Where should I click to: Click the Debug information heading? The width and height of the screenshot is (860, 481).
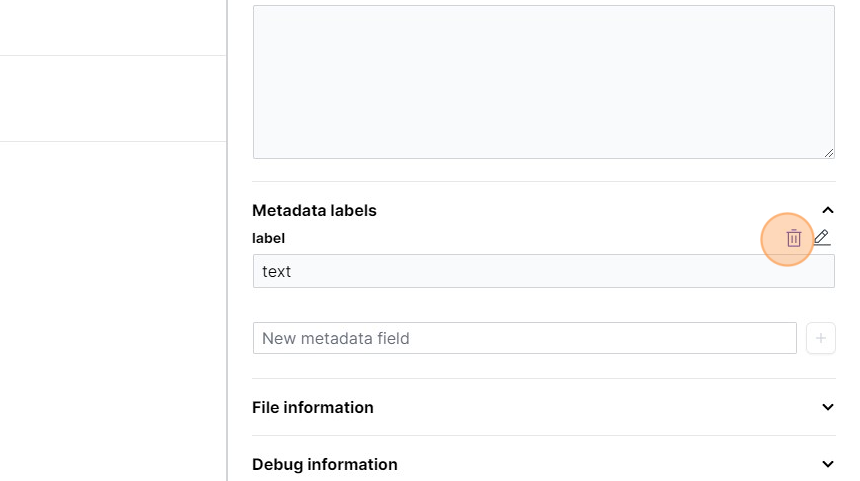pyautogui.click(x=325, y=464)
